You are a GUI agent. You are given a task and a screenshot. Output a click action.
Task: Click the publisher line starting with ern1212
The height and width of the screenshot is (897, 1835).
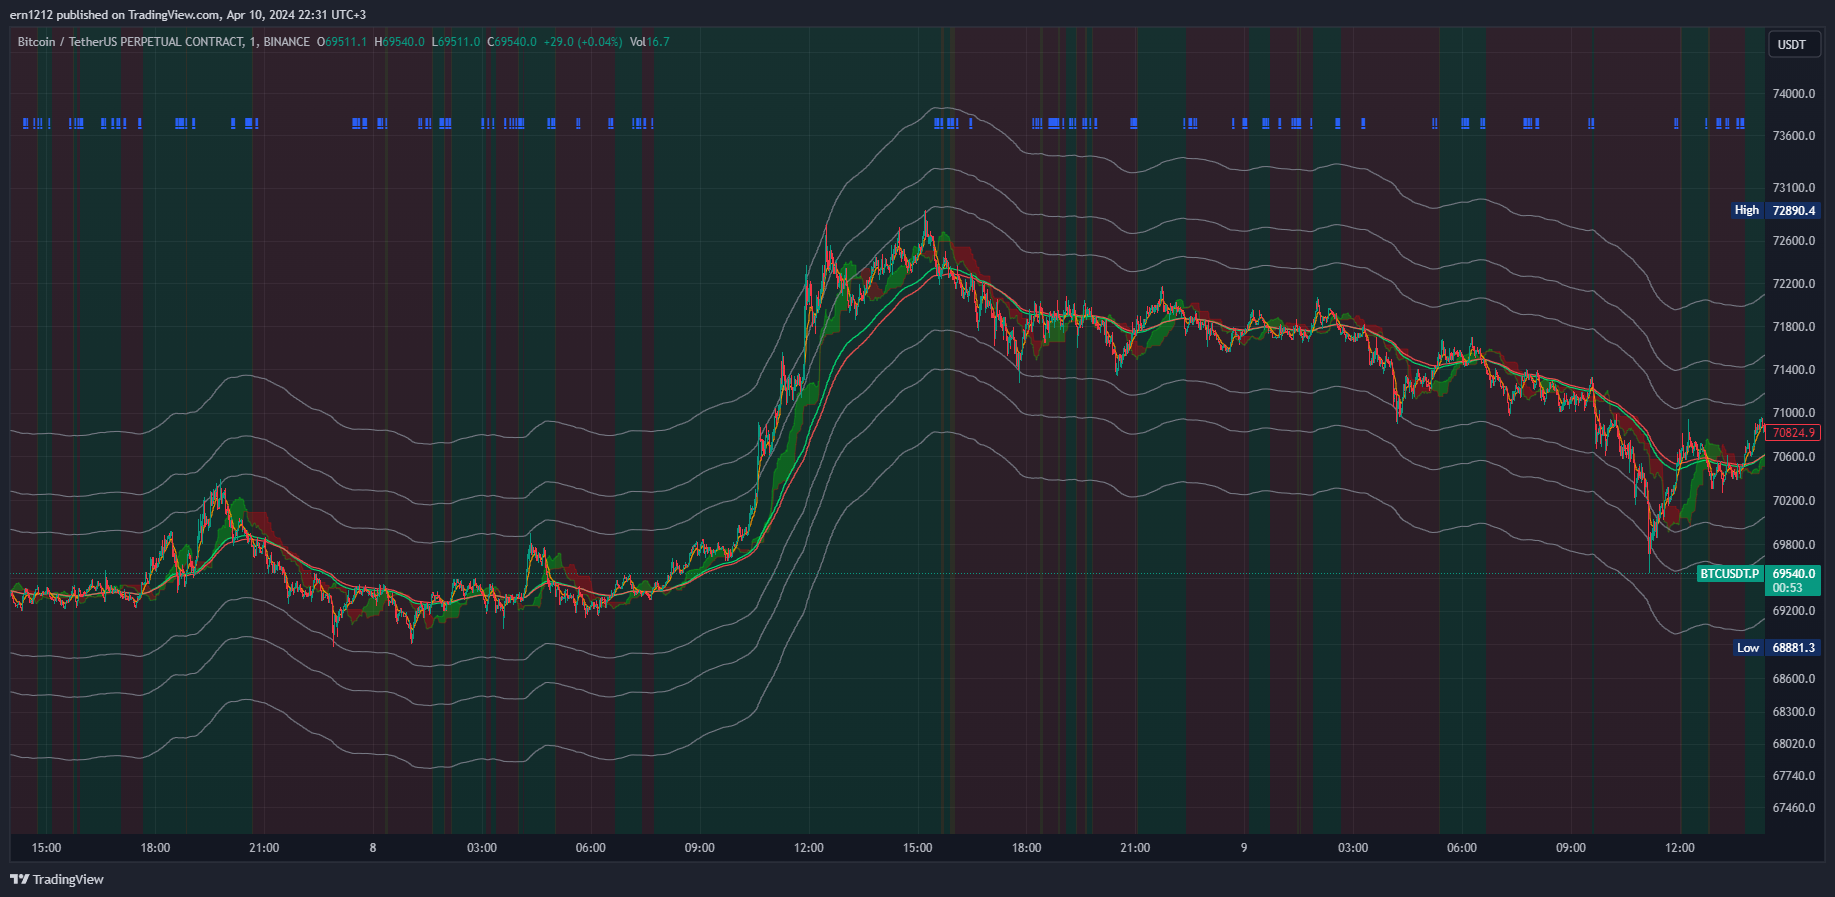coord(188,15)
